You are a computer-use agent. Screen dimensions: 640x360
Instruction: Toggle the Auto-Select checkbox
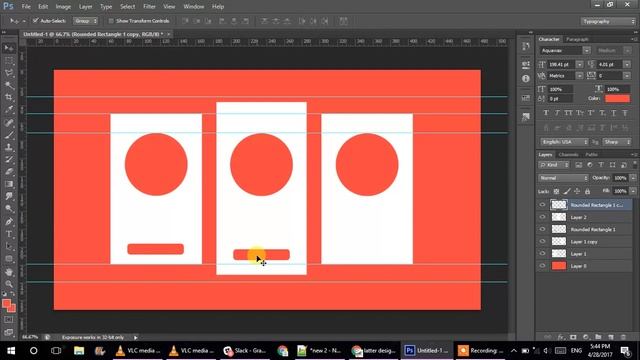click(x=36, y=20)
